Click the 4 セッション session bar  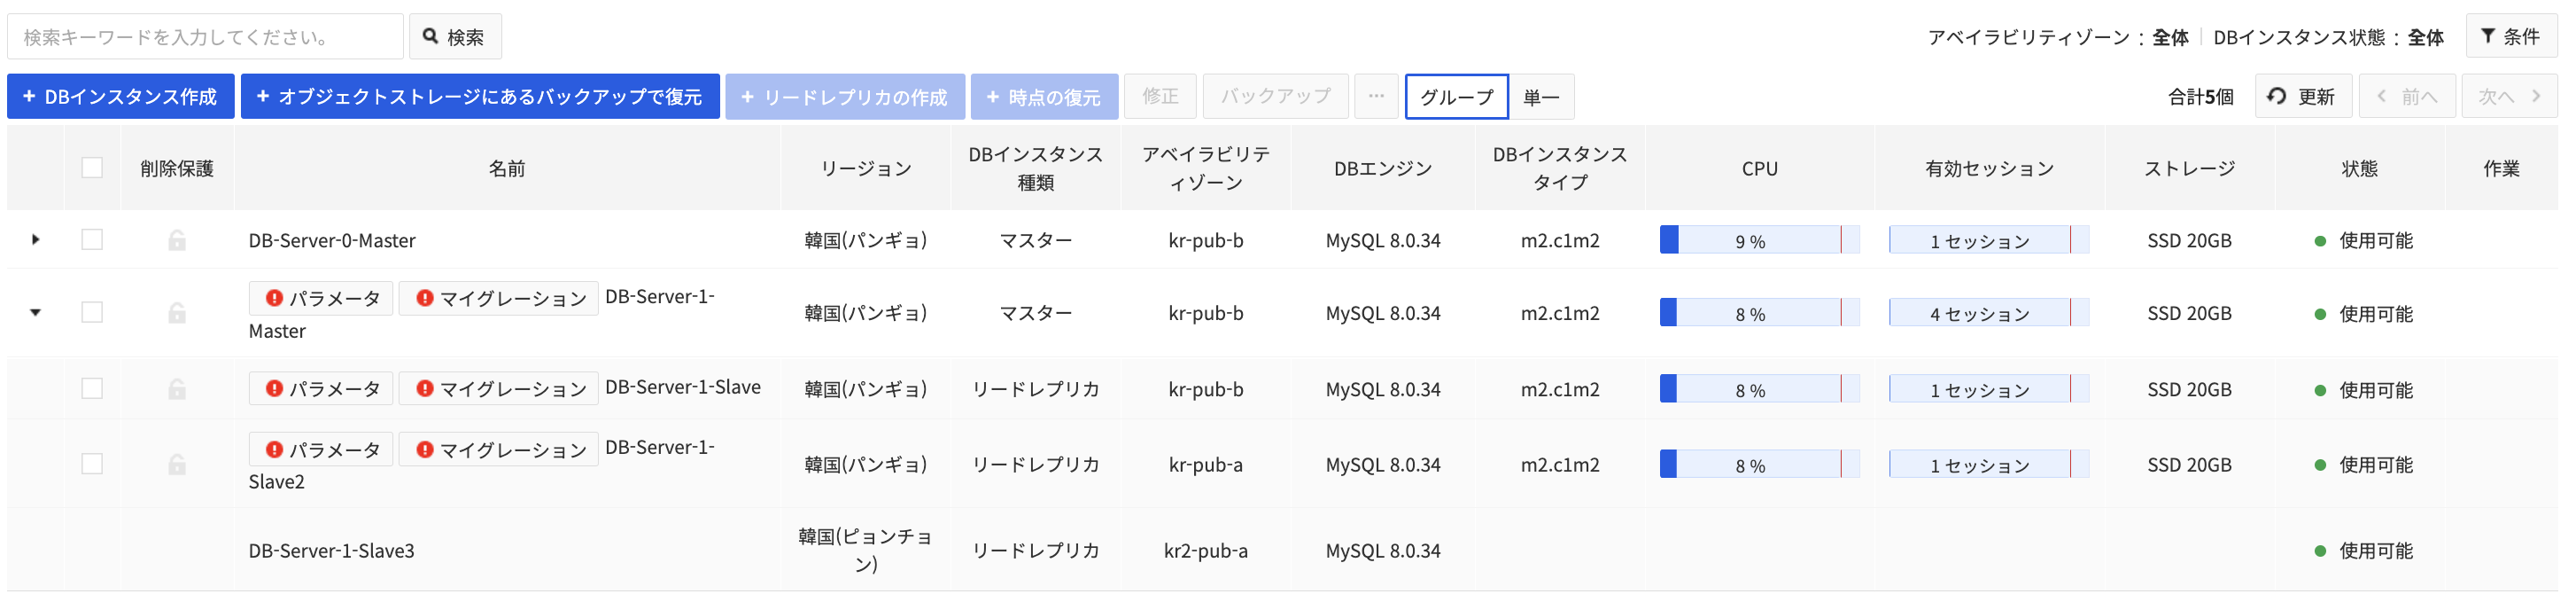click(x=1988, y=313)
